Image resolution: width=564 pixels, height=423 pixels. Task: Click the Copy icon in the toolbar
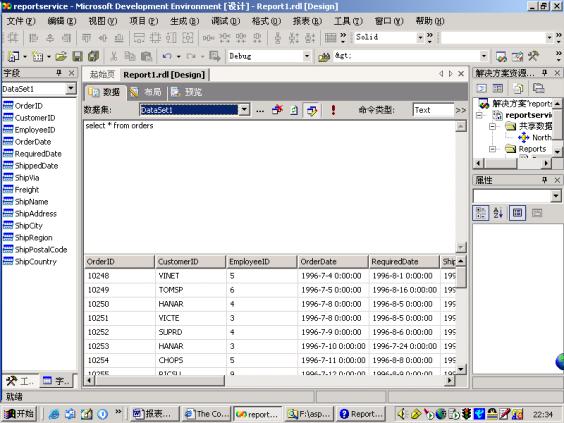pyautogui.click(x=129, y=56)
